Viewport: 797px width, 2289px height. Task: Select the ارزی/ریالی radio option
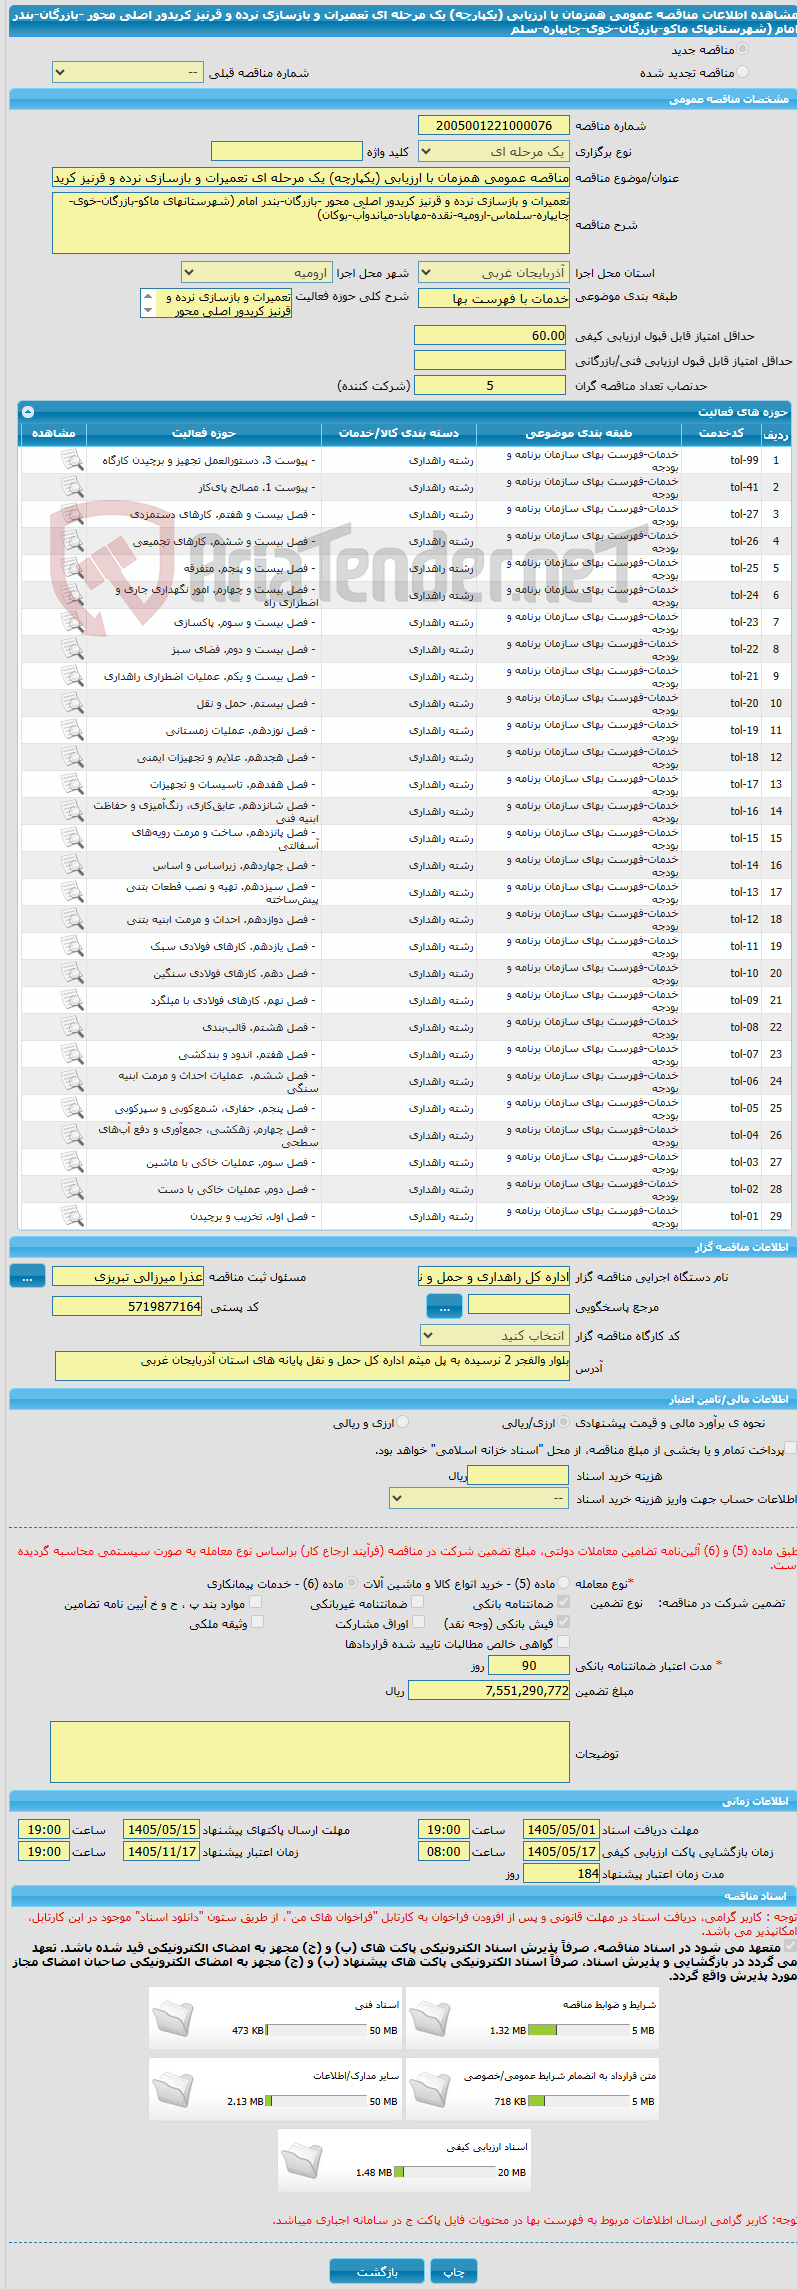click(x=564, y=1422)
